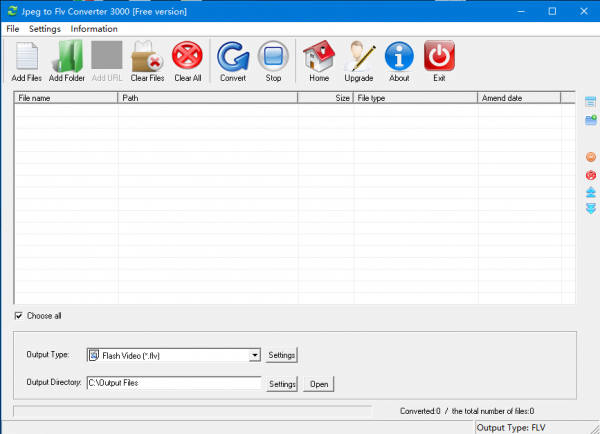Open the Home page icon
Image resolution: width=600 pixels, height=434 pixels.
[319, 60]
